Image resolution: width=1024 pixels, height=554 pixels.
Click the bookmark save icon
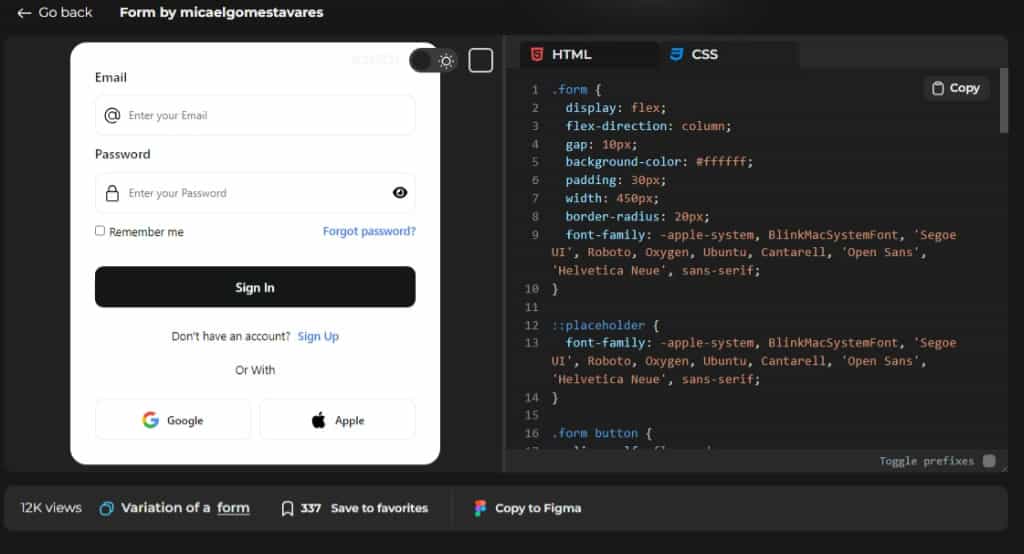(287, 508)
